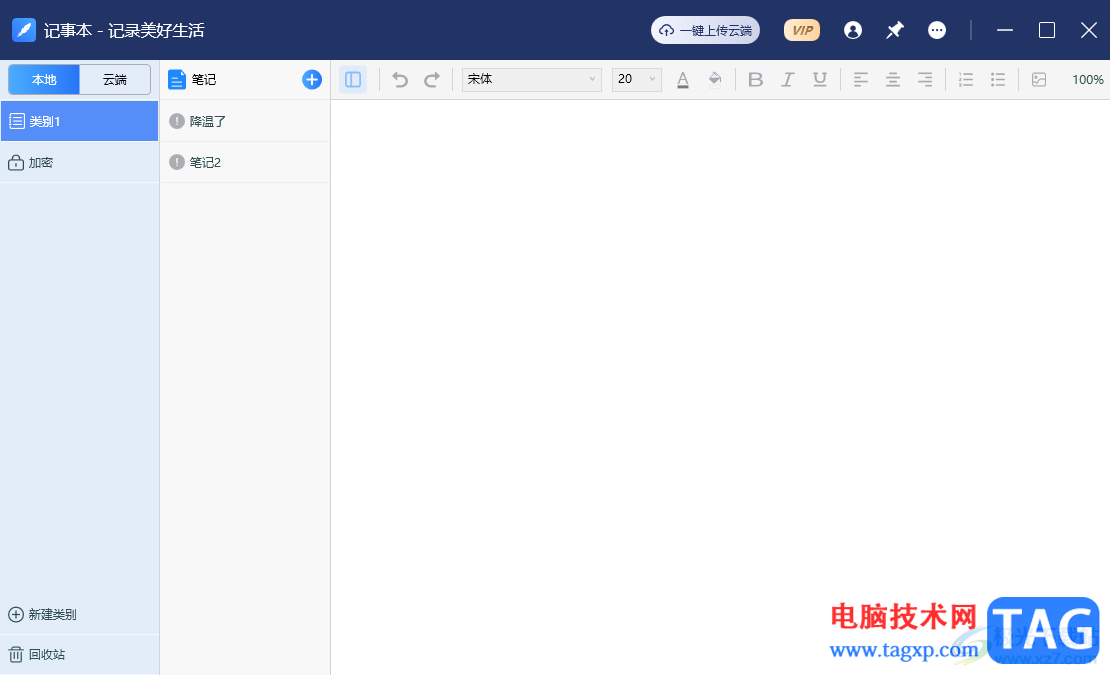Switch to the 本地 tab
Viewport: 1110px width, 675px height.
tap(44, 79)
